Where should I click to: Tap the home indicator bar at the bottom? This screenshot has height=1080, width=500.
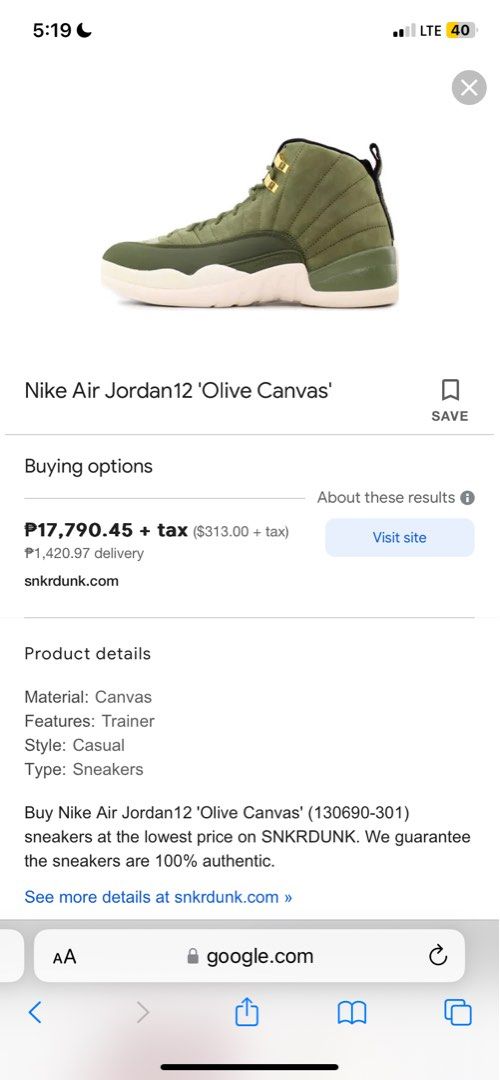coord(250,1067)
